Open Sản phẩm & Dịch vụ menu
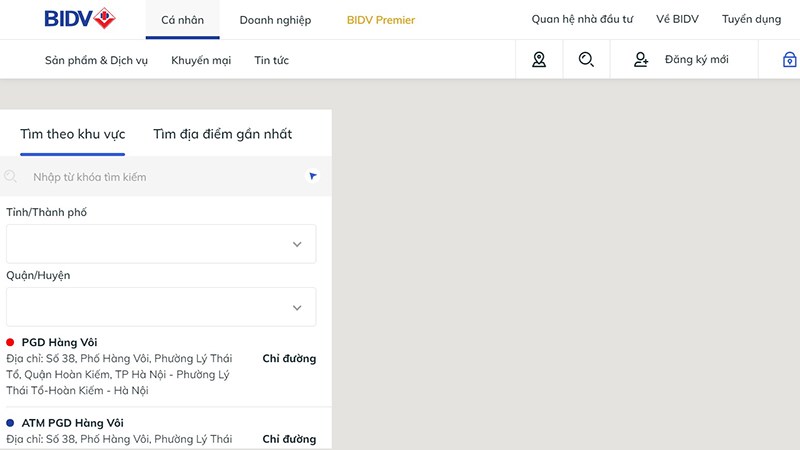 point(96,60)
